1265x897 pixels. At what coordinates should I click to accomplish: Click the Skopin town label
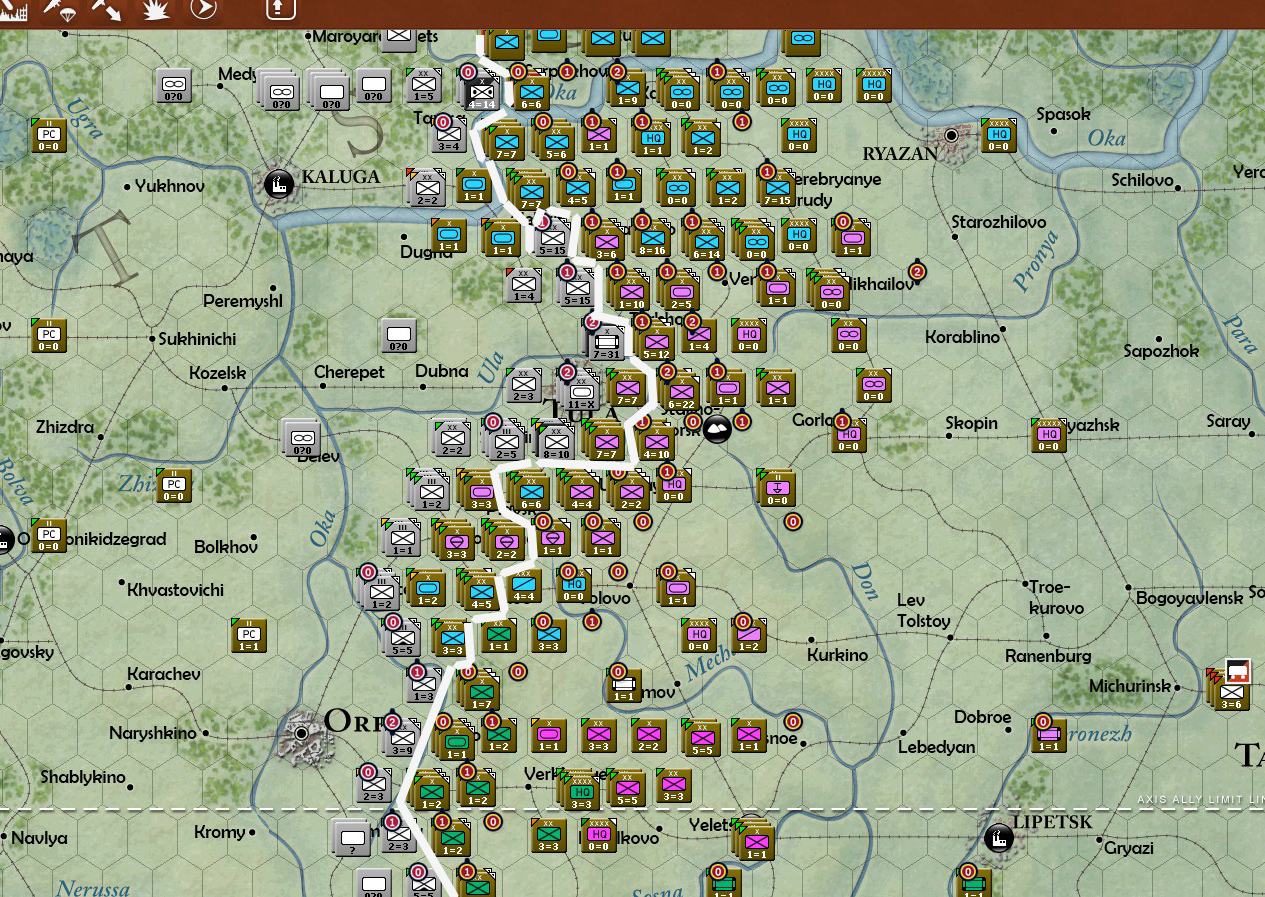[972, 423]
